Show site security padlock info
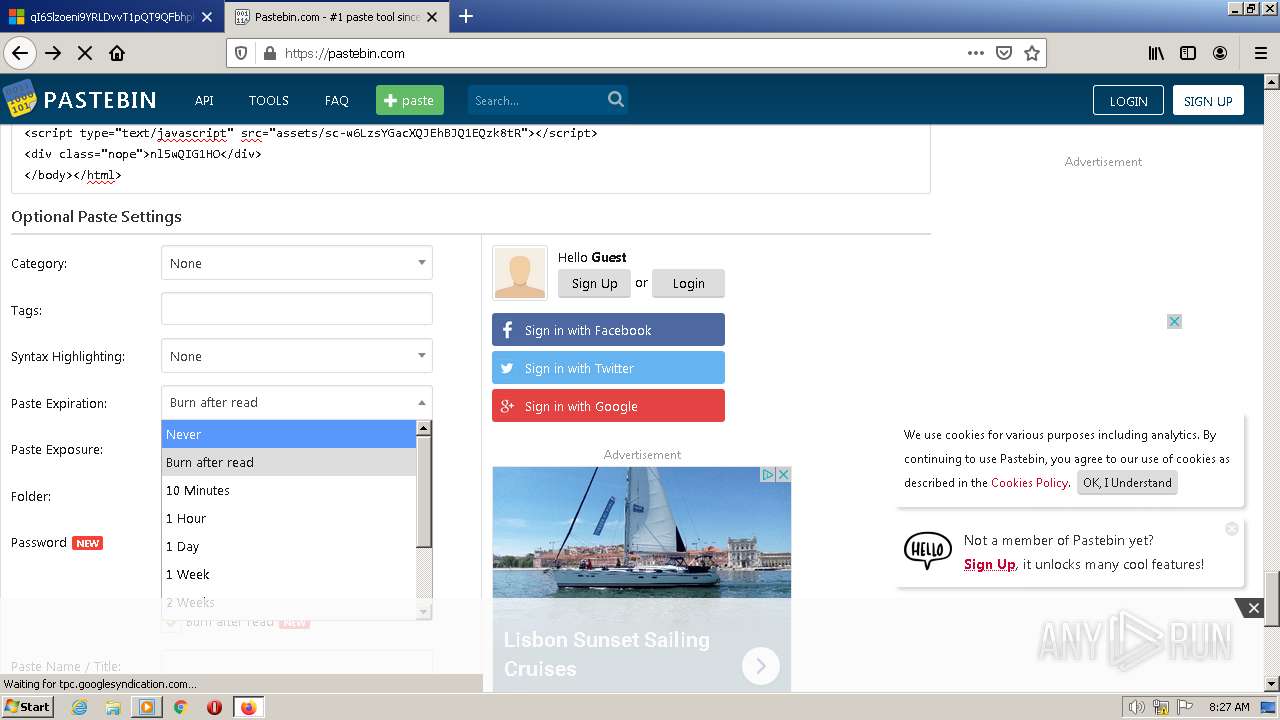The height and width of the screenshot is (720, 1280). [x=269, y=53]
